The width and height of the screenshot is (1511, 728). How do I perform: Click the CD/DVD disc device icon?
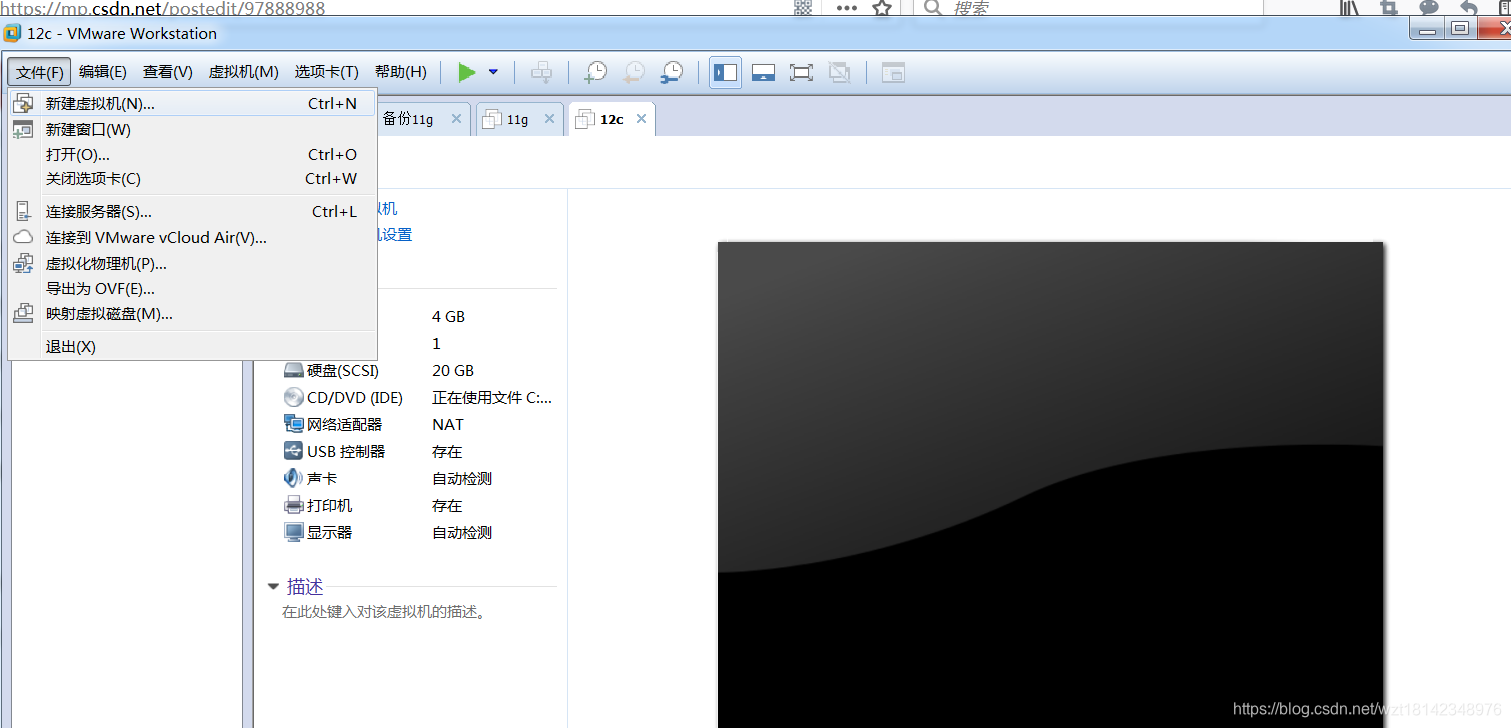point(293,397)
